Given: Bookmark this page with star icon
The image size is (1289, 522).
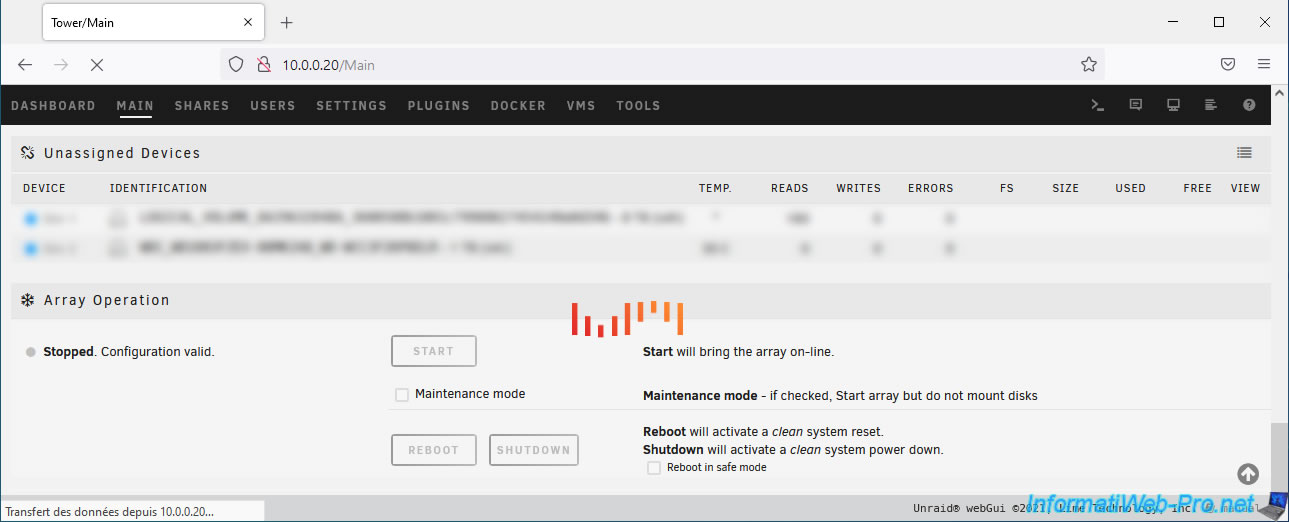Looking at the screenshot, I should (x=1089, y=64).
